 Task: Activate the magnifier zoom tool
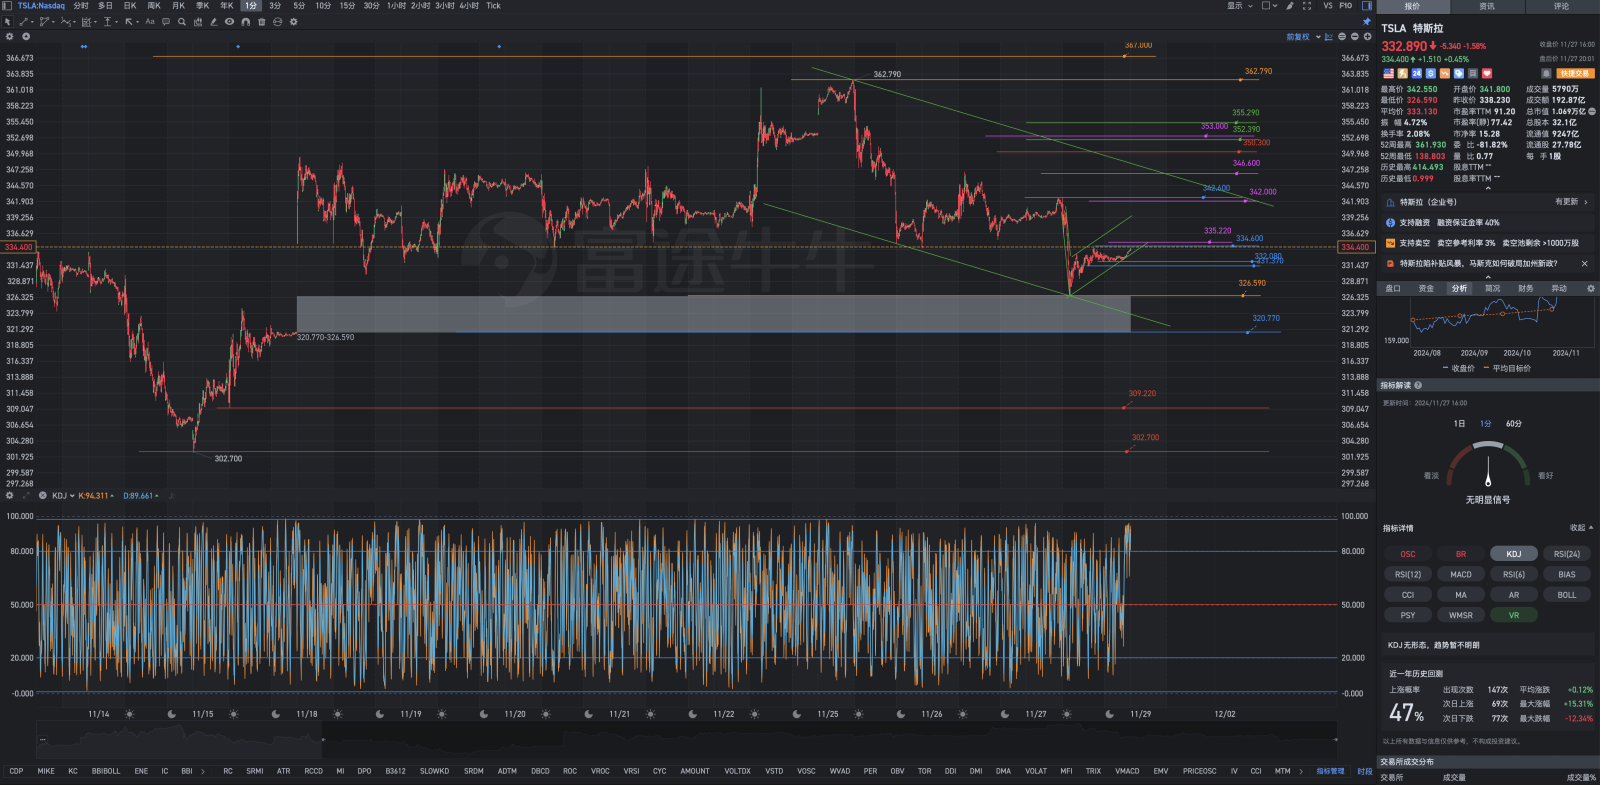click(182, 21)
